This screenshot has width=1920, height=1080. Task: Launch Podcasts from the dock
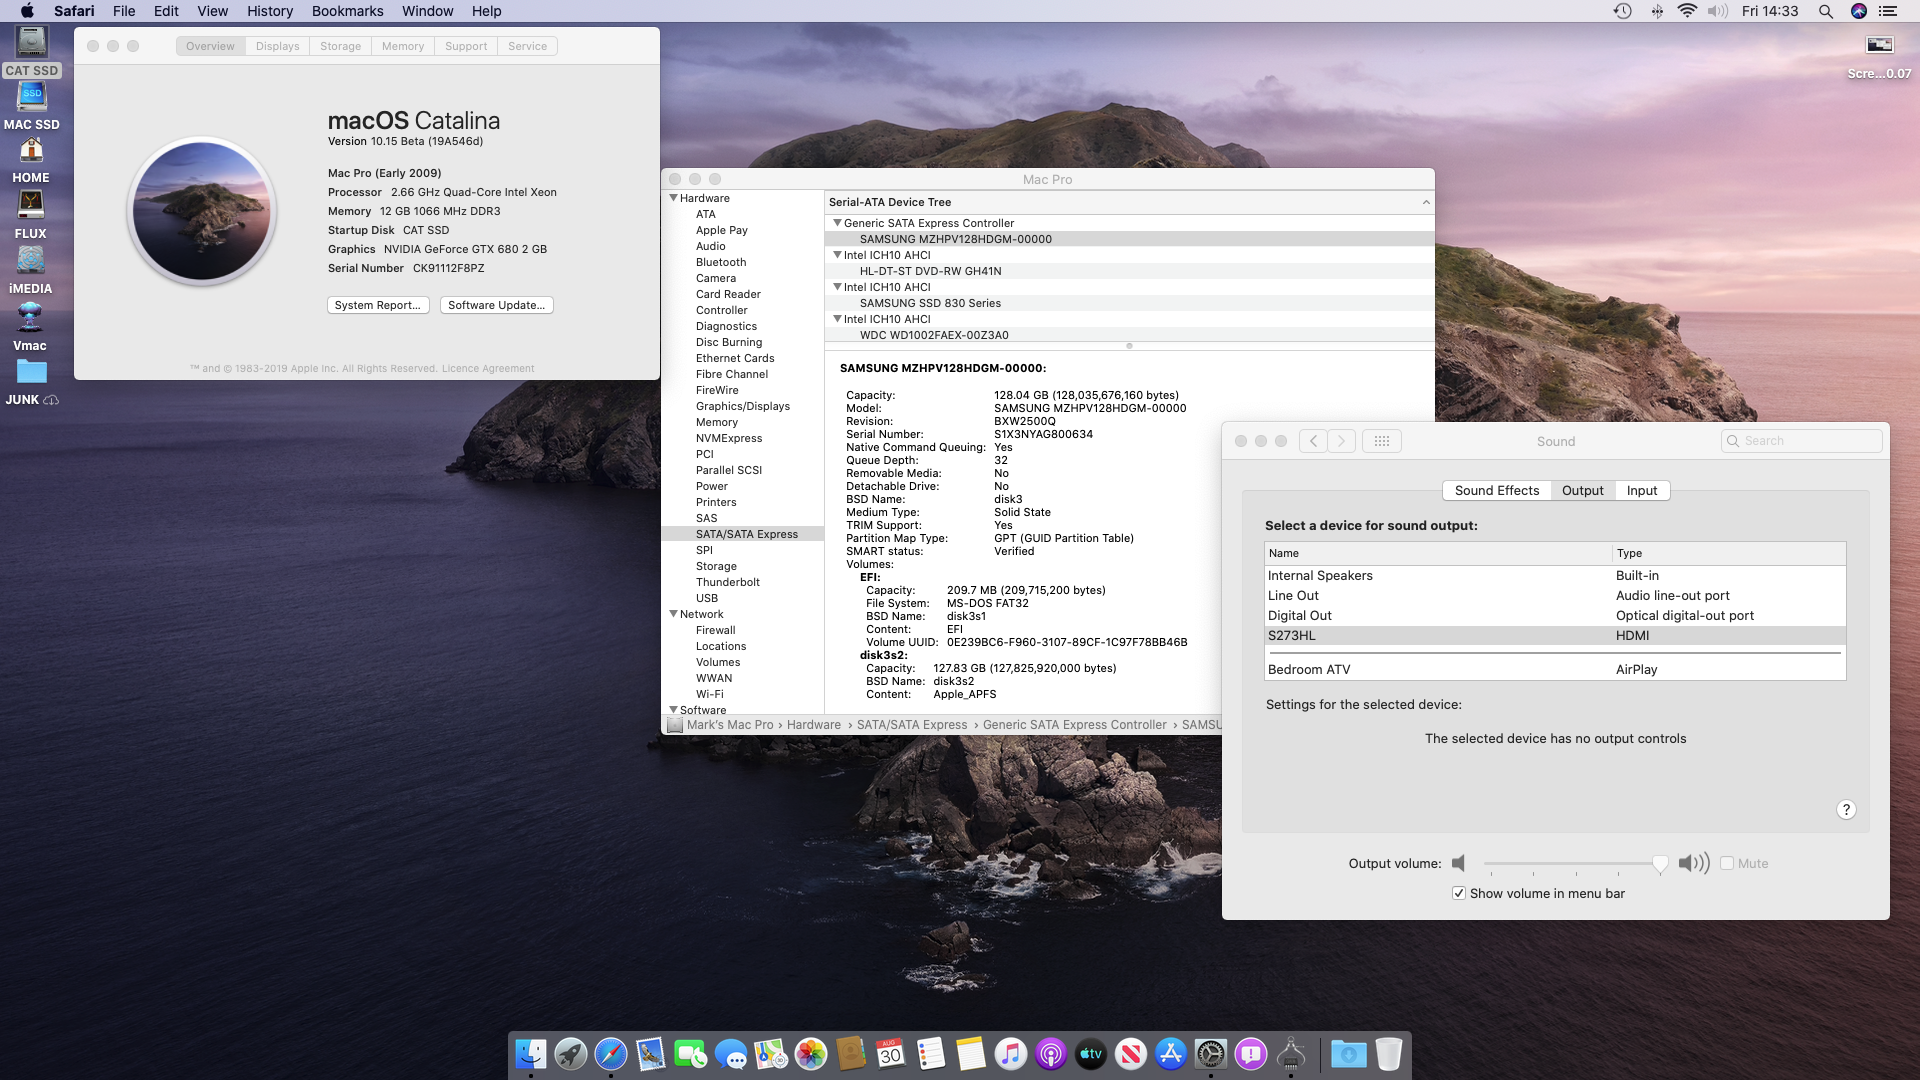click(1050, 1054)
